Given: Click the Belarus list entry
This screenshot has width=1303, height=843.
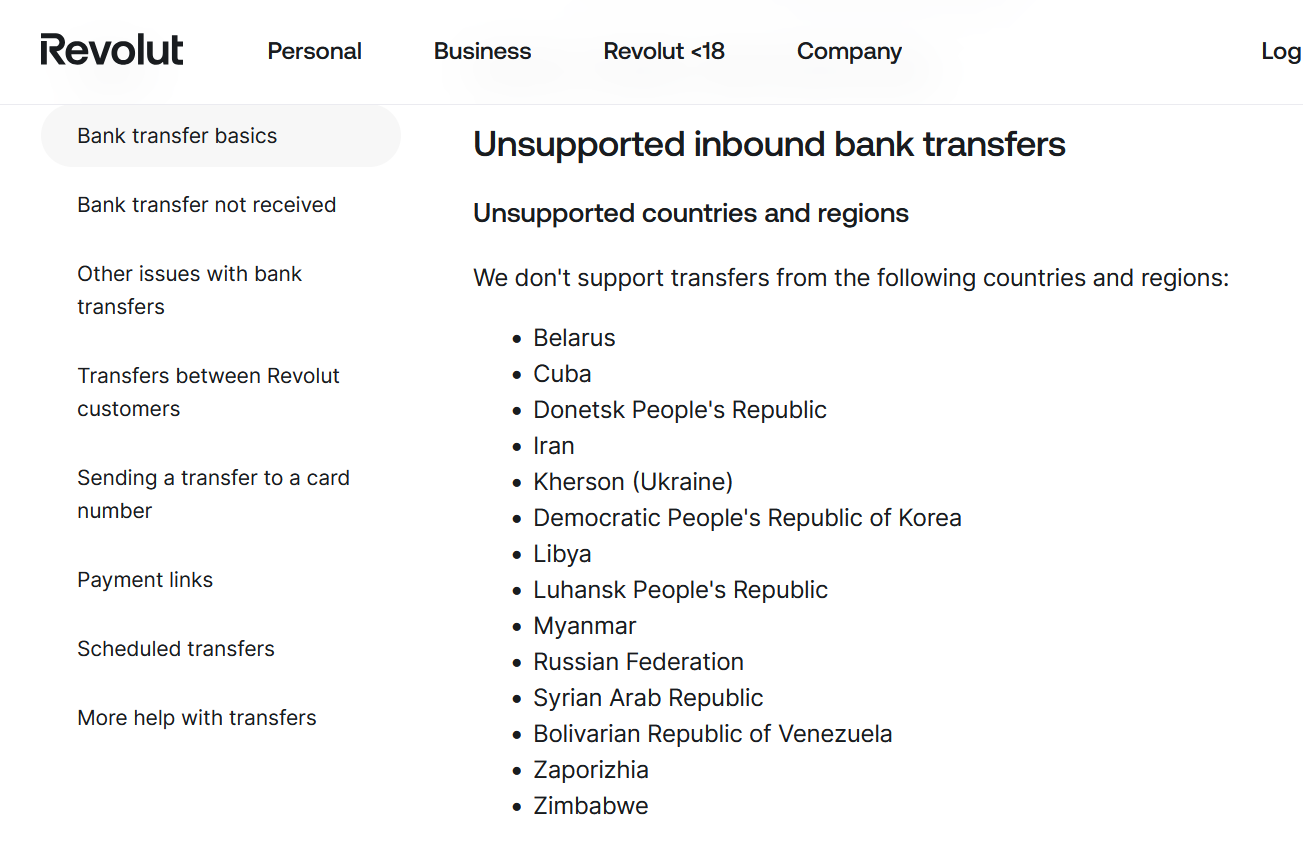Looking at the screenshot, I should [574, 338].
